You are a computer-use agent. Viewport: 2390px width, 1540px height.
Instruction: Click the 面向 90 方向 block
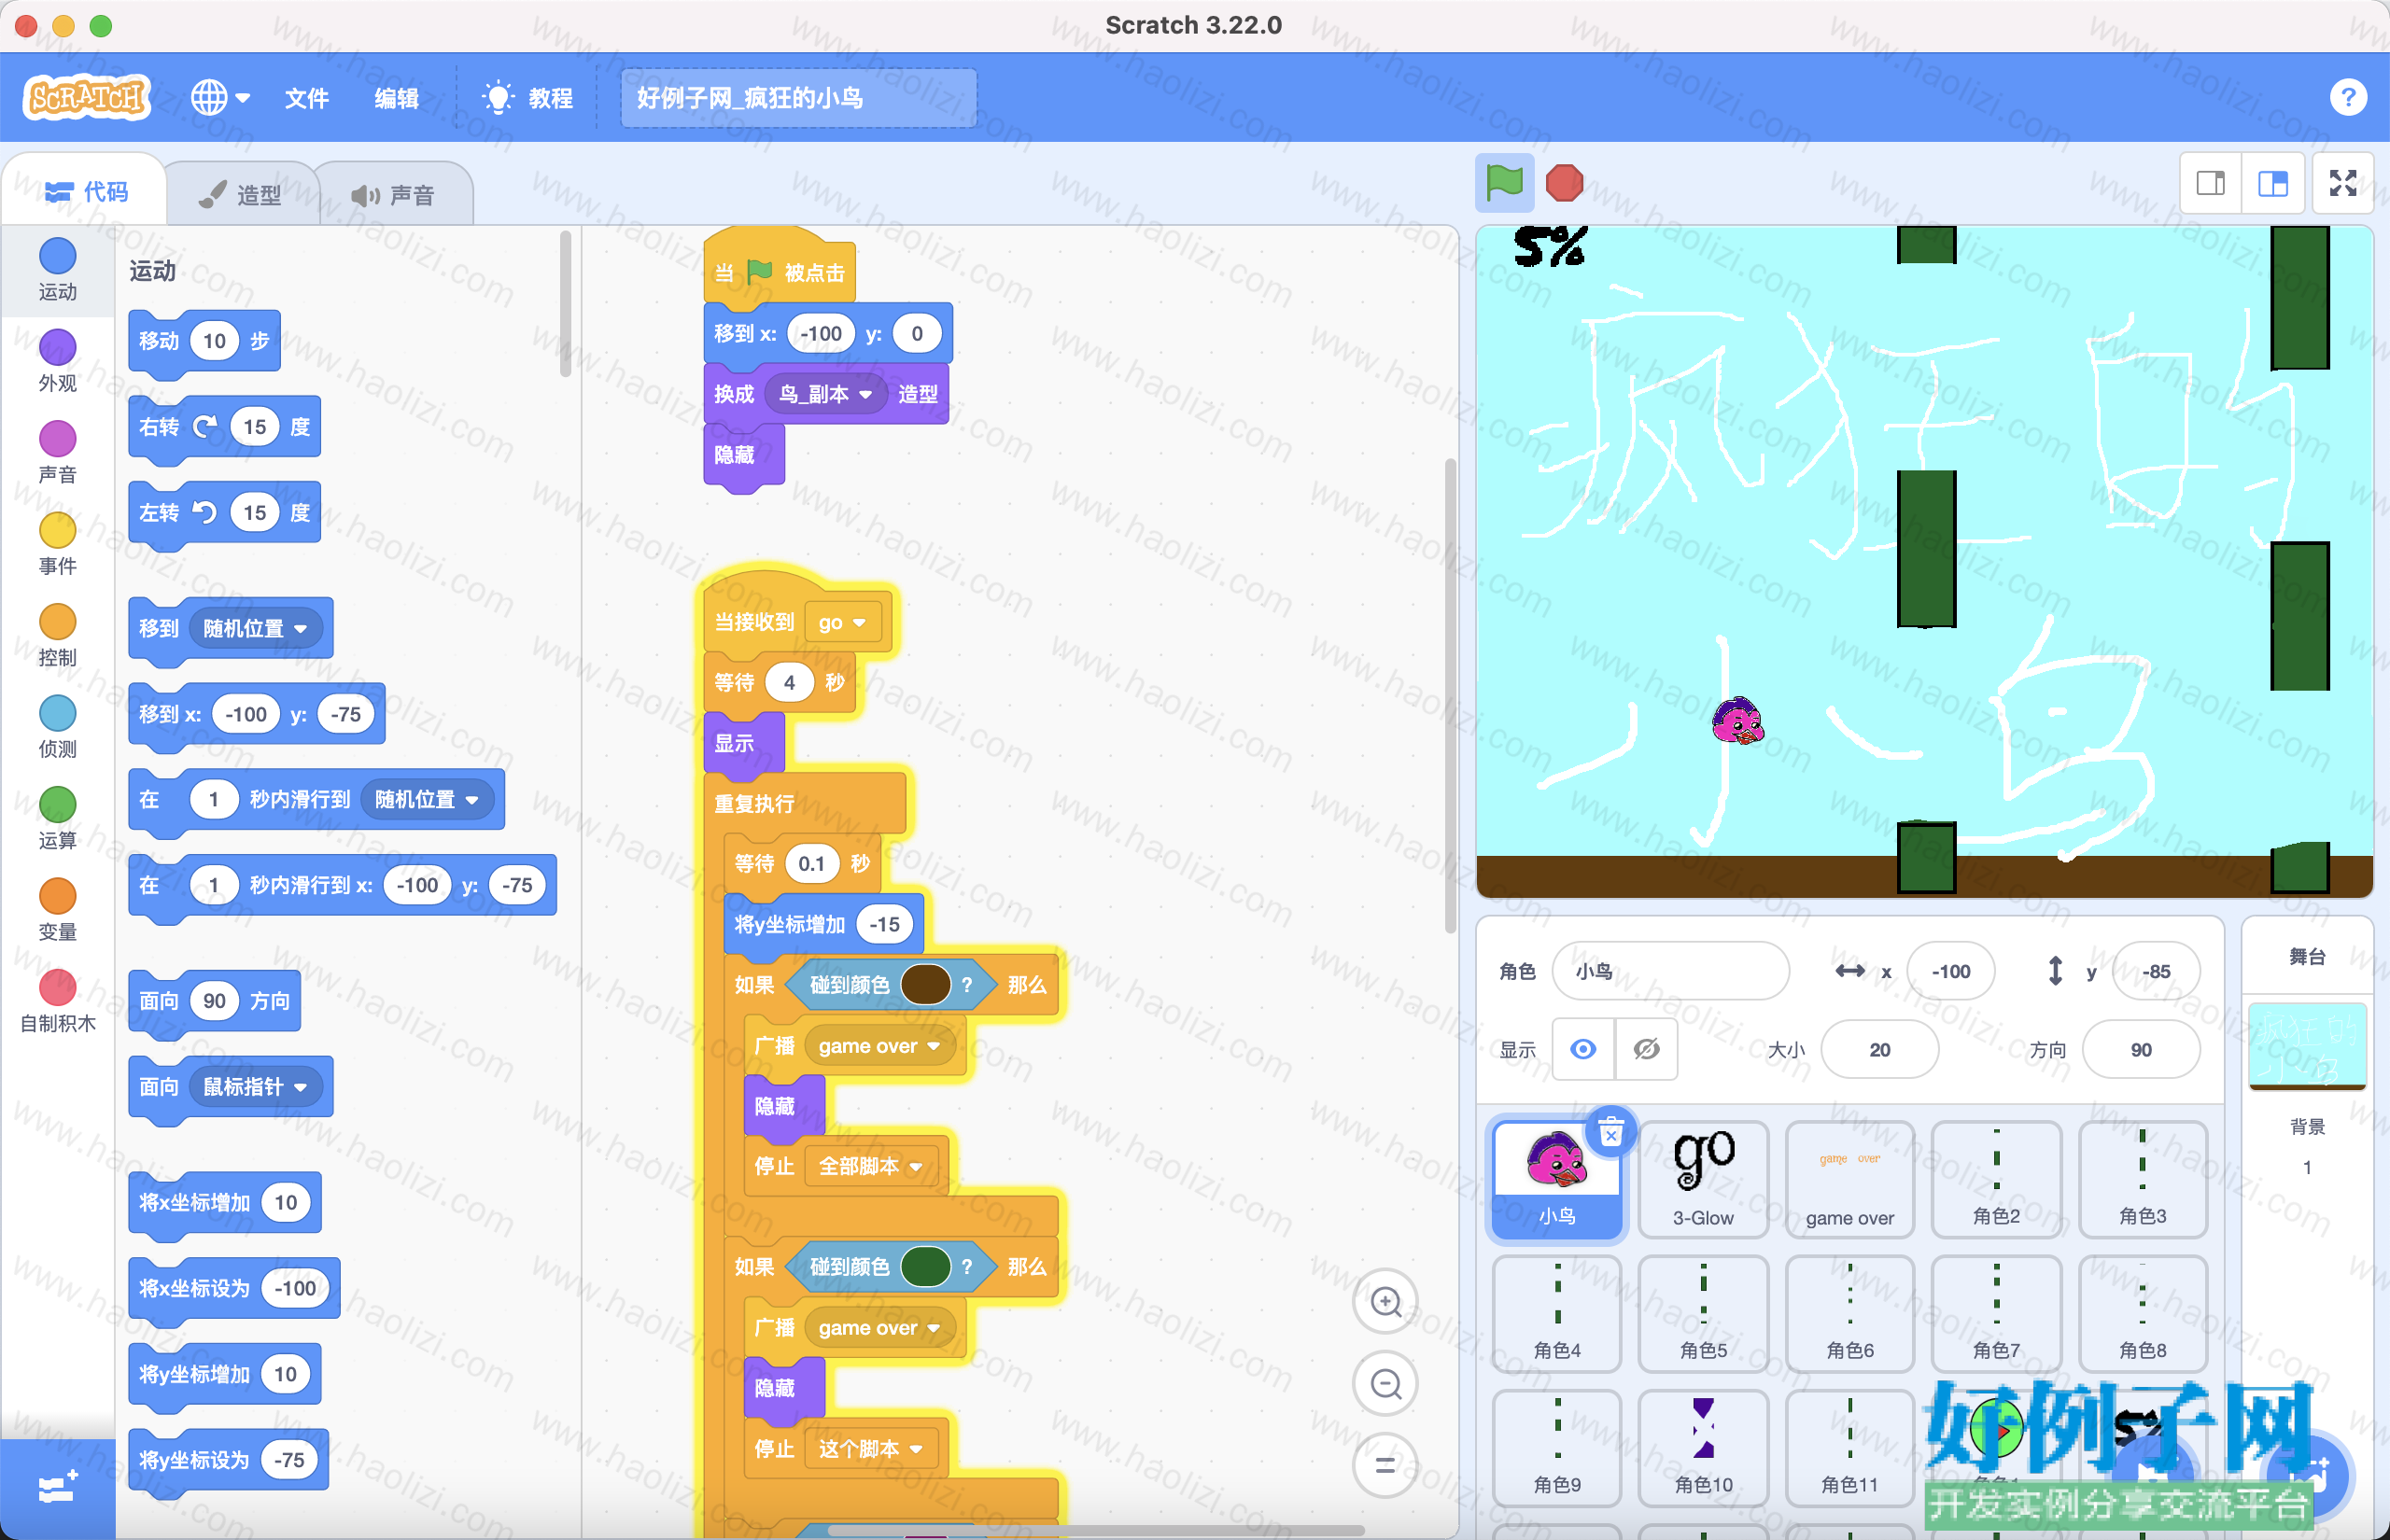pos(214,1001)
